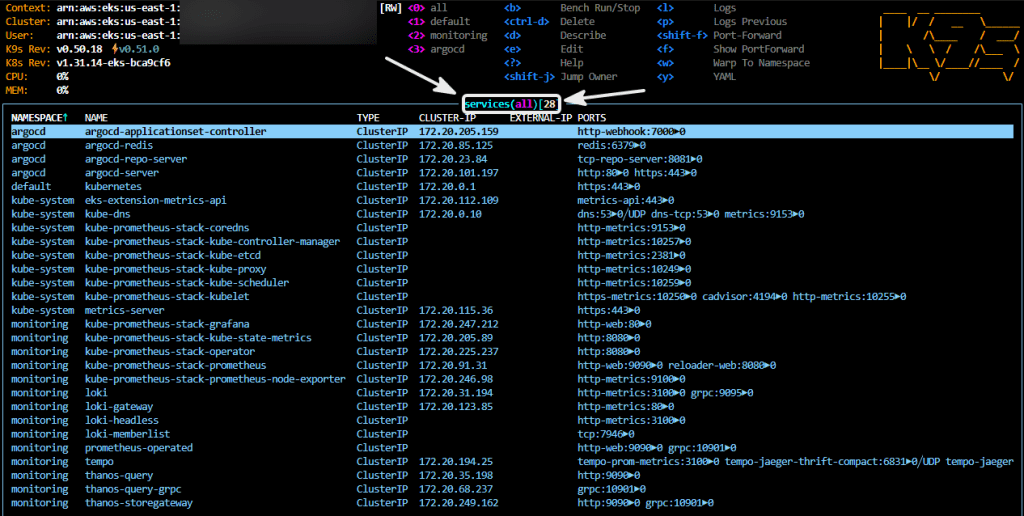Click the Describe command hint
Viewport: 1024px width, 516px height.
tap(583, 35)
